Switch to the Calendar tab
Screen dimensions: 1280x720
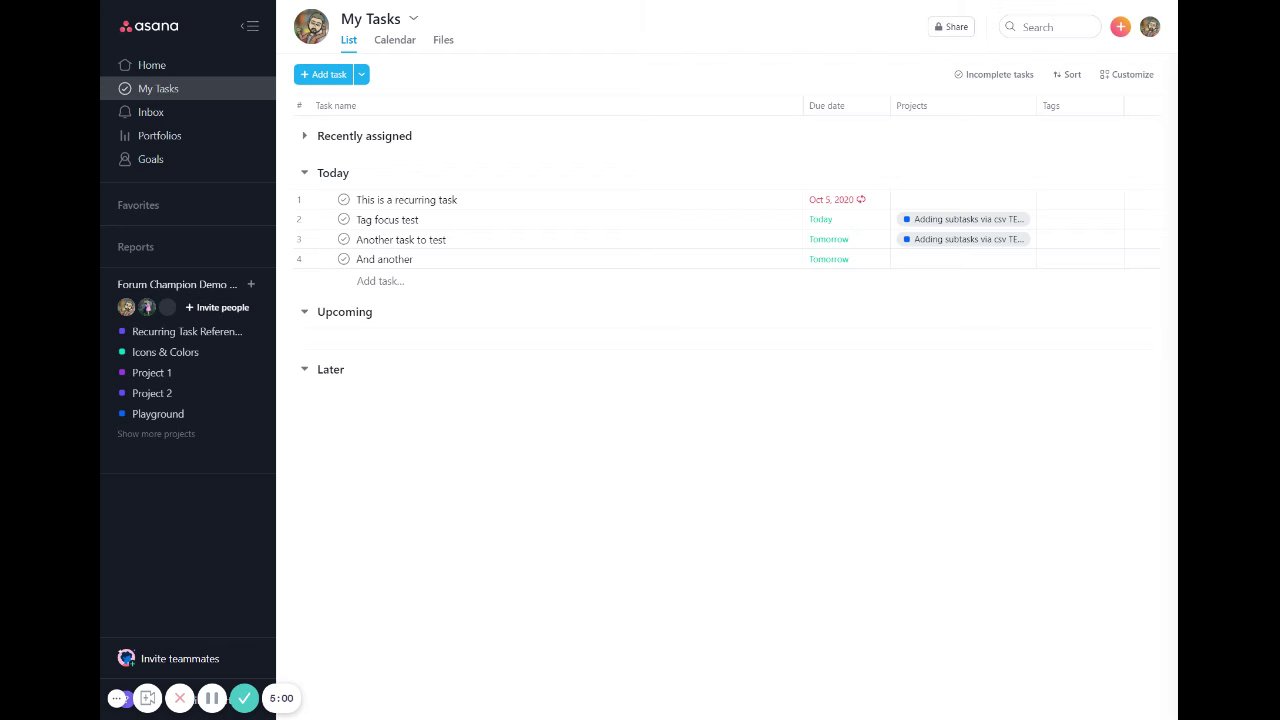[x=395, y=40]
